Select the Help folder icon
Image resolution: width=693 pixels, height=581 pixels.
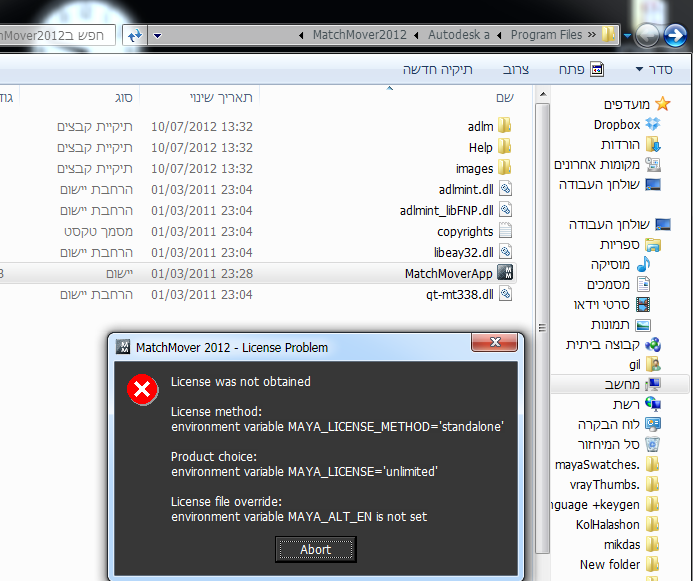pyautogui.click(x=505, y=146)
